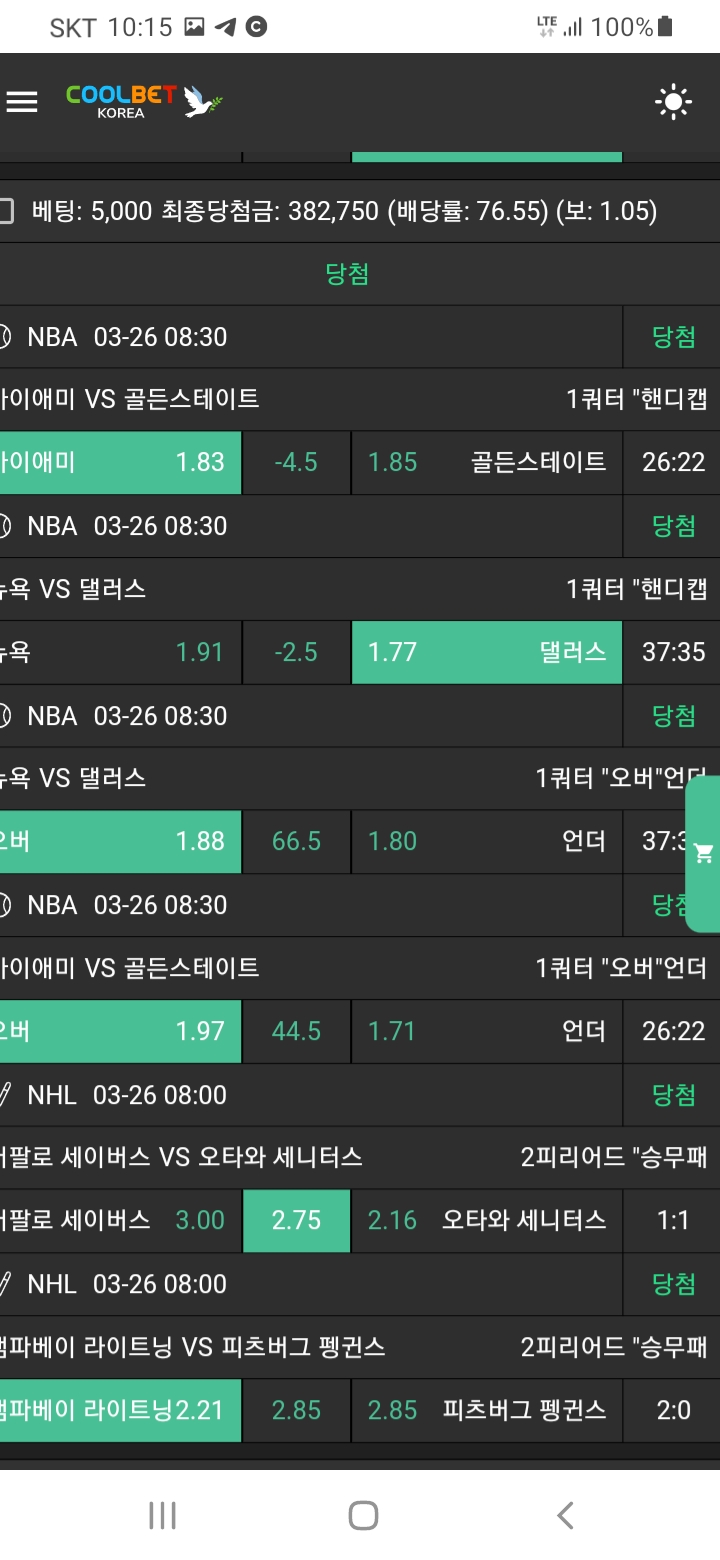Select 오버 1.88 at 66.5 line
The image size is (720, 1560).
pyautogui.click(x=120, y=841)
